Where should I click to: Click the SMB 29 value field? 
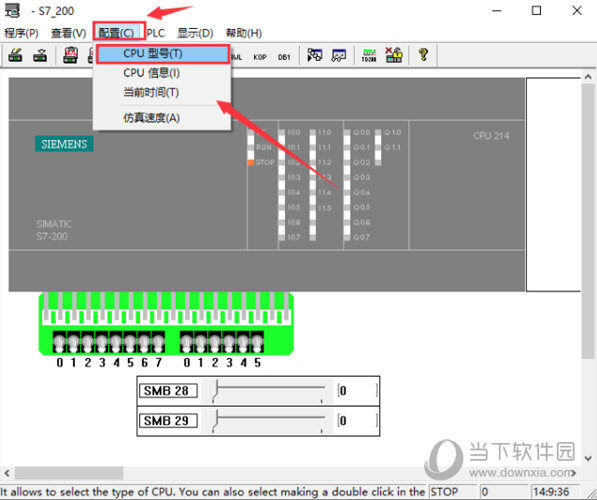point(357,421)
